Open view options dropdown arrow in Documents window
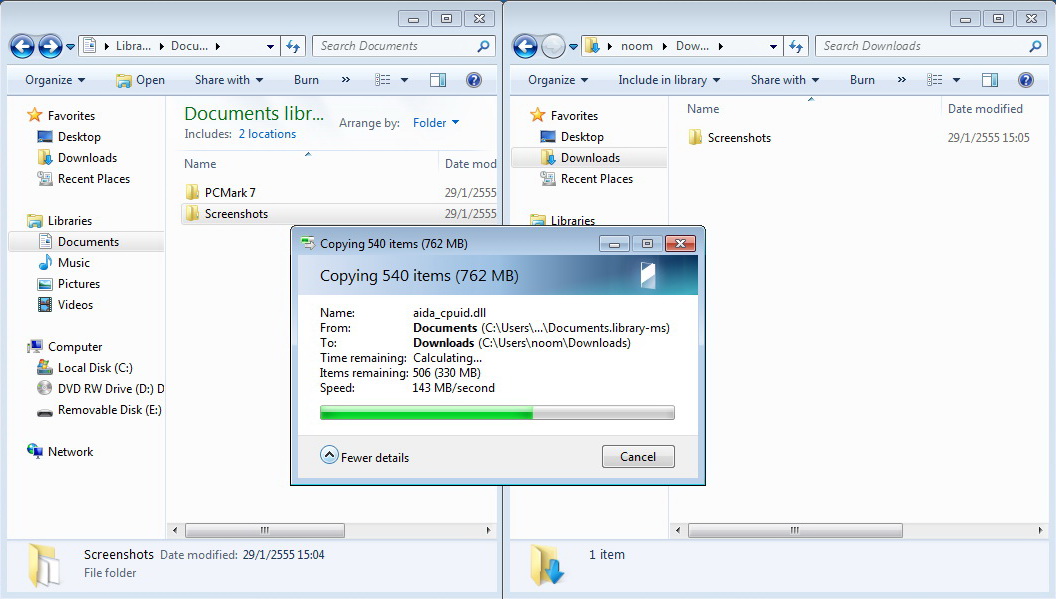This screenshot has height=599, width=1056. (x=404, y=80)
